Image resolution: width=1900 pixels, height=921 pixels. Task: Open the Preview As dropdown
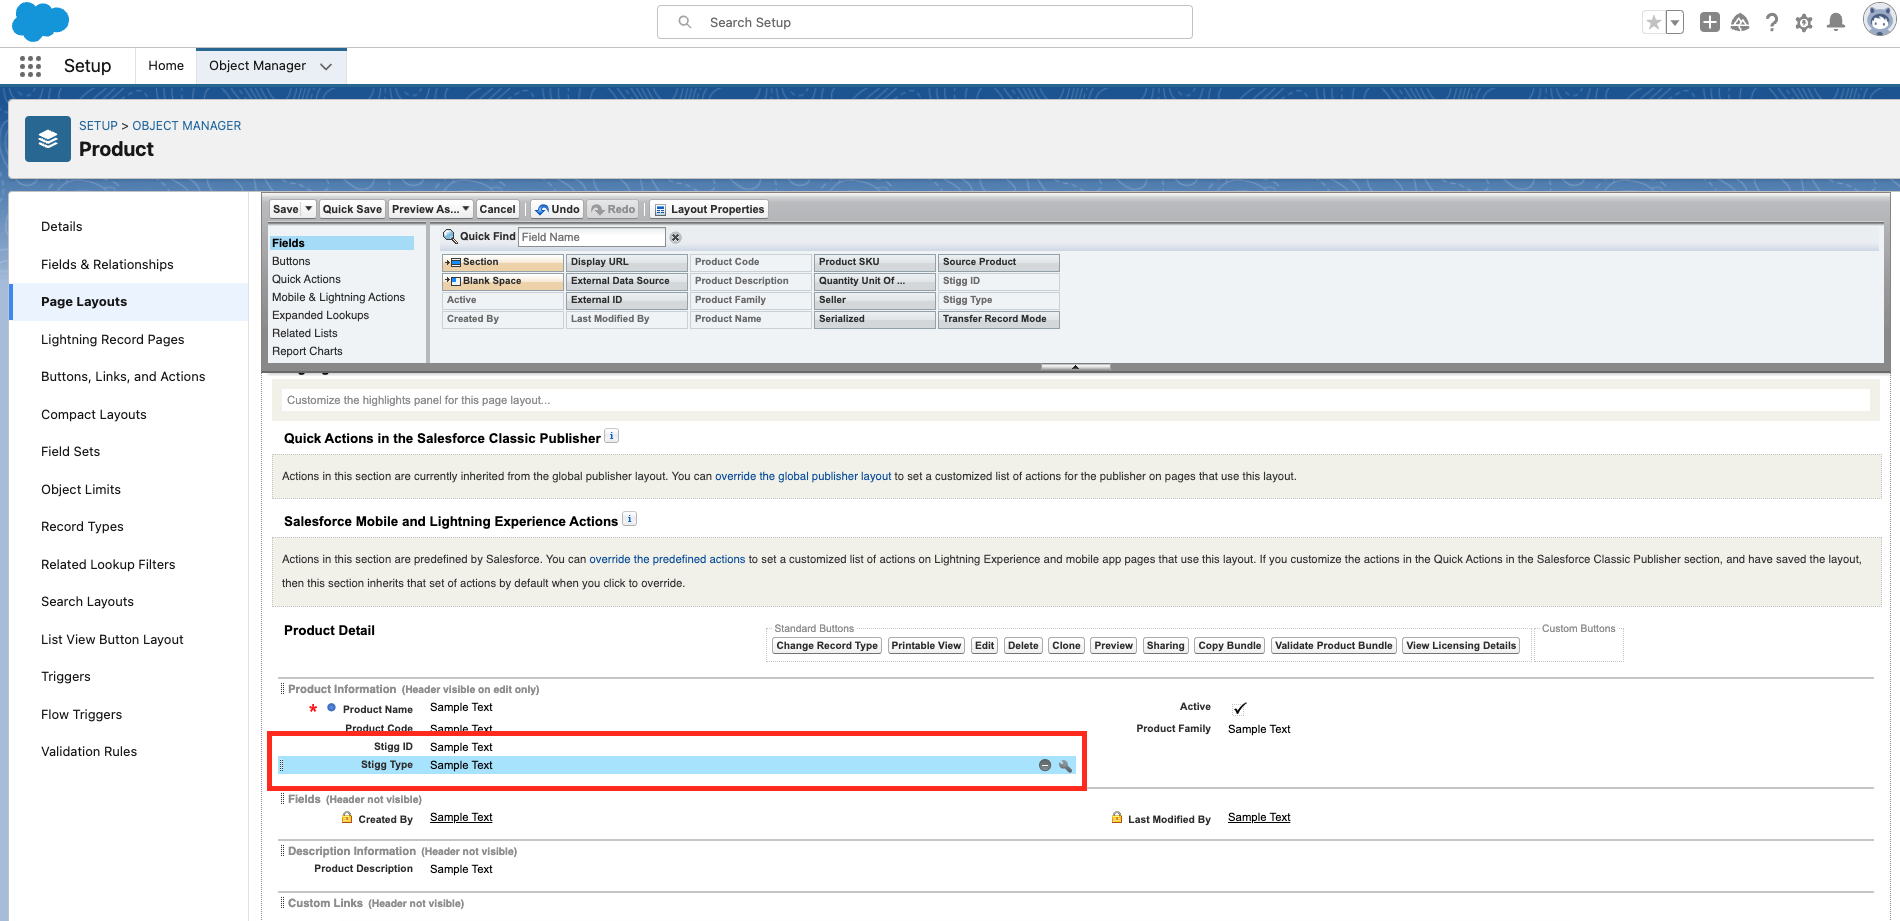click(431, 209)
